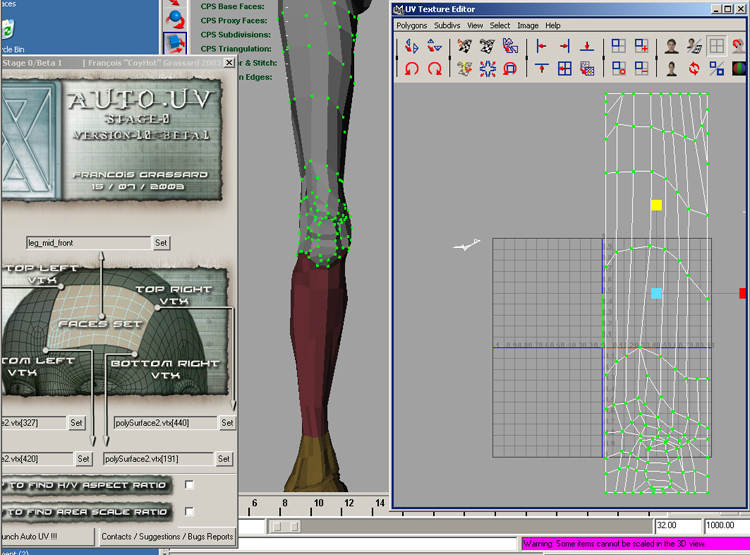Rotate UVs counterclockwise with red arrow icon

(x=410, y=69)
